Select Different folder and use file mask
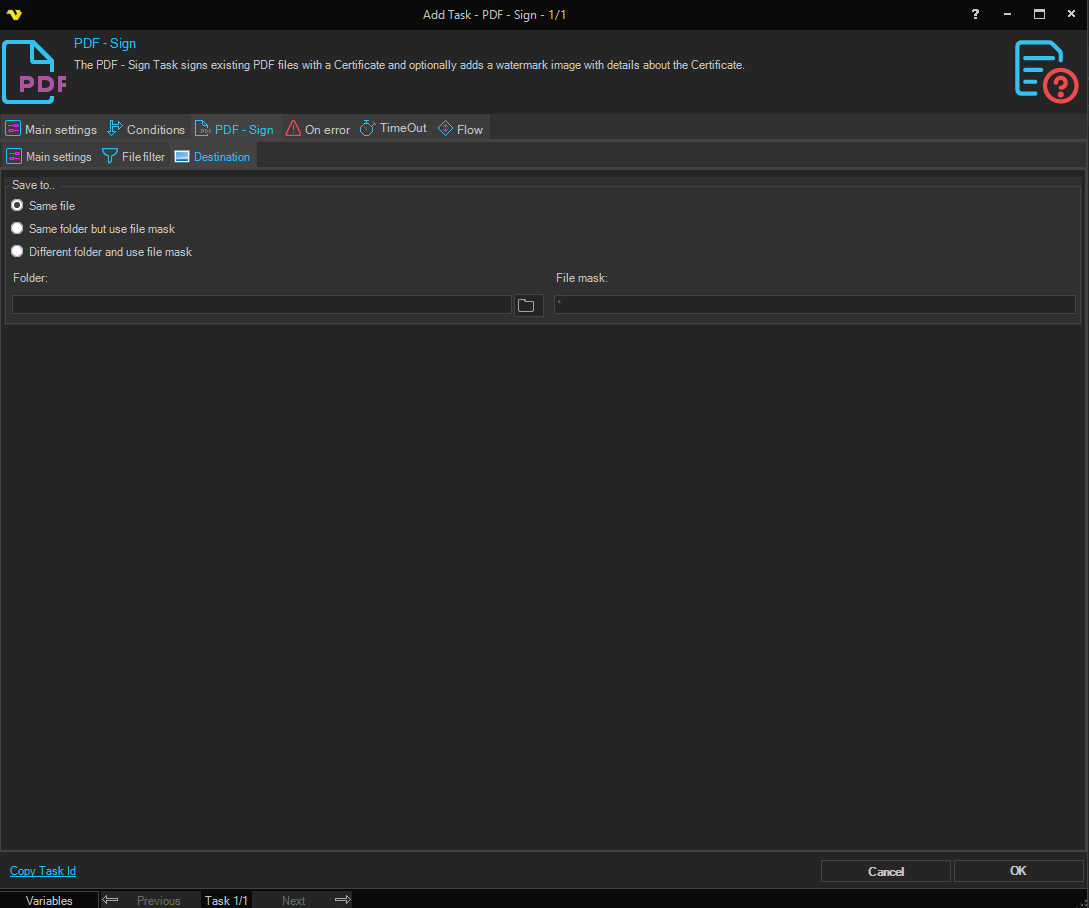1089x908 pixels. (17, 251)
